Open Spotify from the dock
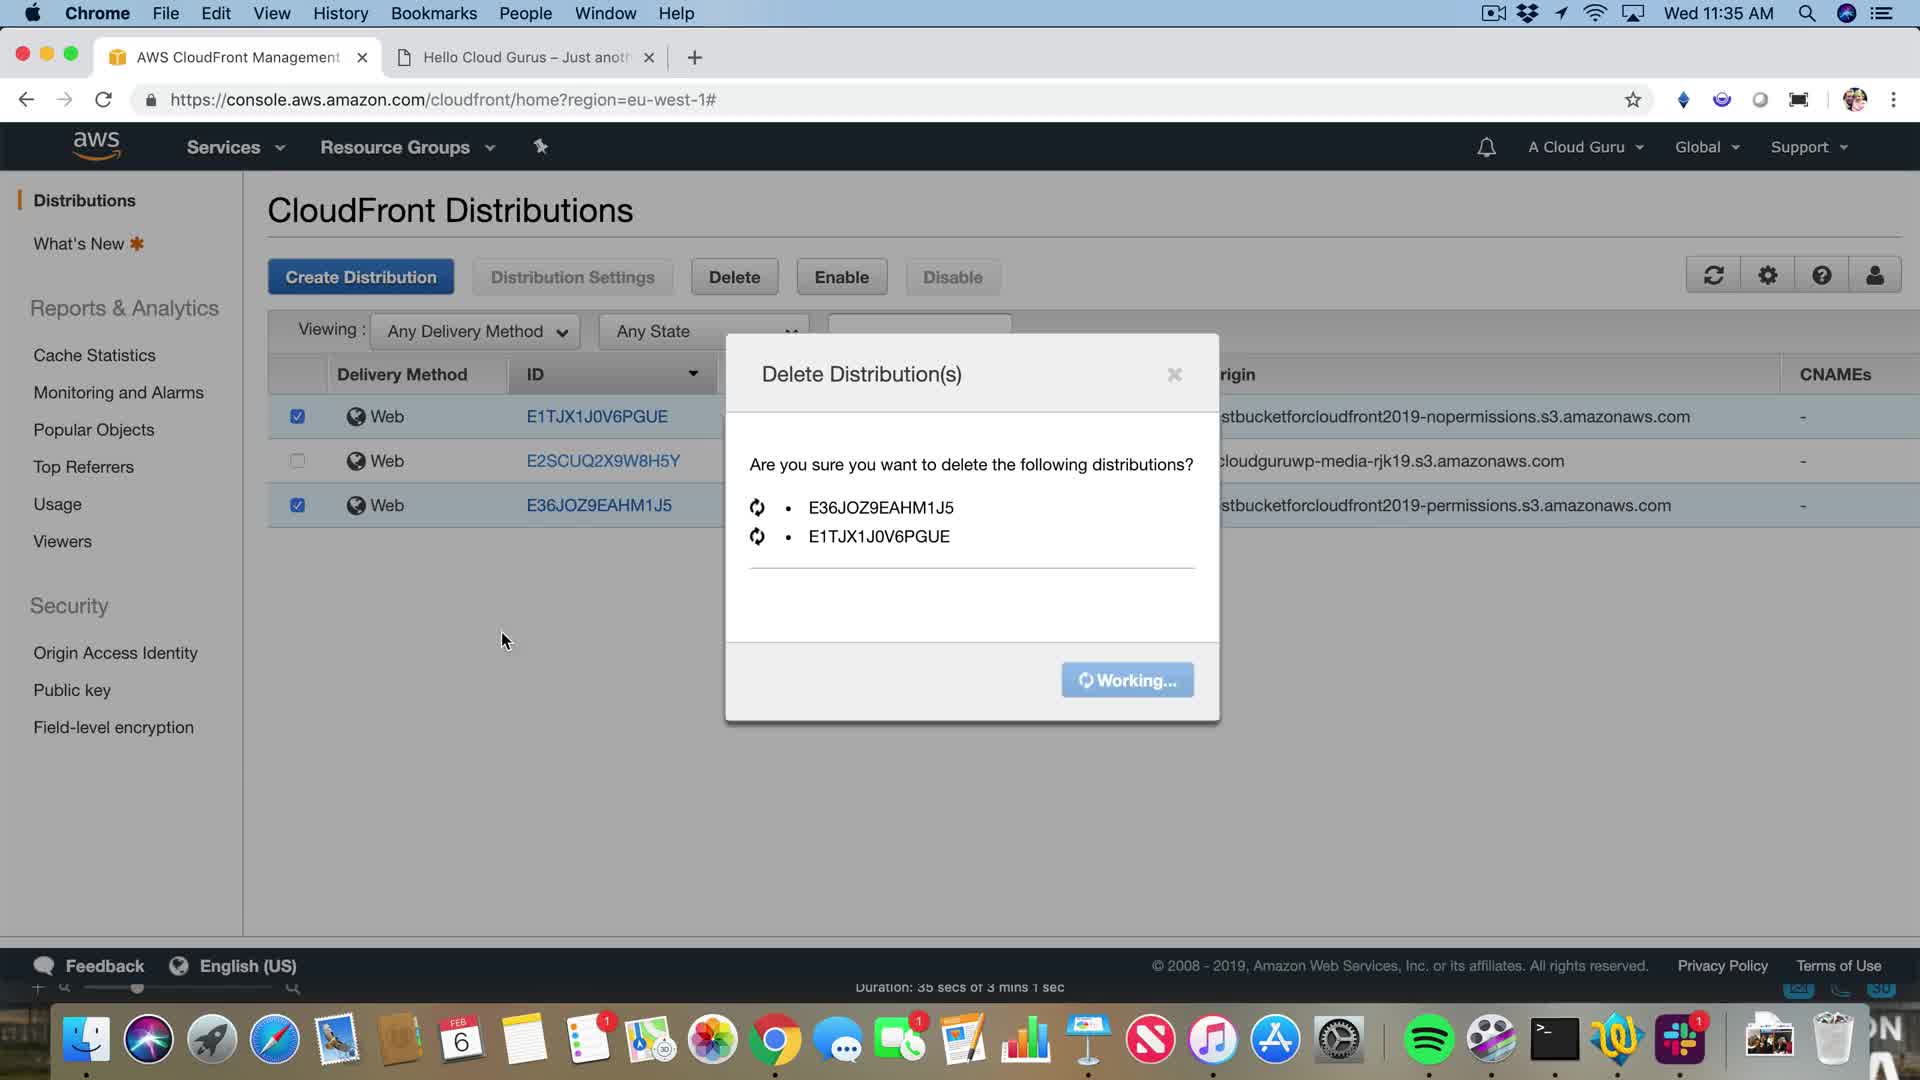Screen dimensions: 1920x1080 [x=1428, y=1040]
